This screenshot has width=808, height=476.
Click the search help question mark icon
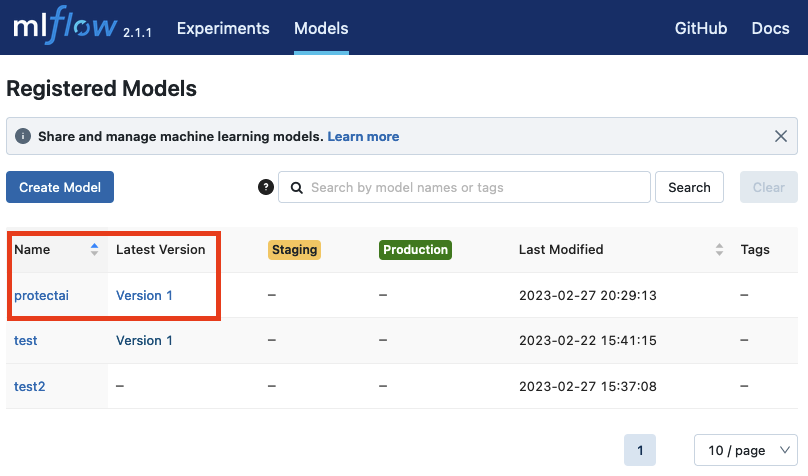tap(265, 187)
